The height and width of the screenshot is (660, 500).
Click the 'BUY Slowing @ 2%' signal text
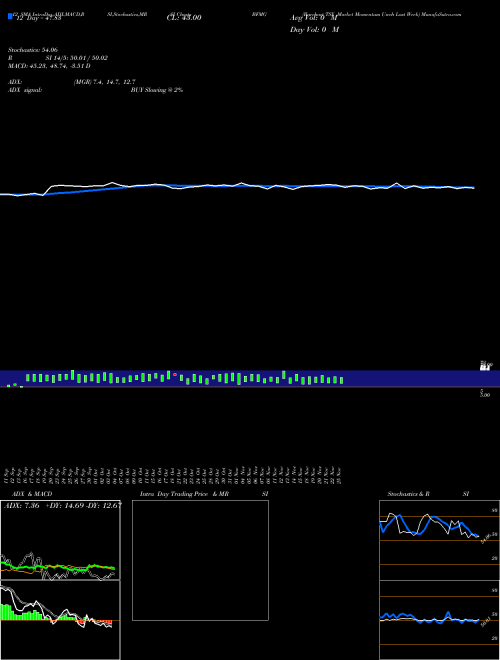[157, 90]
